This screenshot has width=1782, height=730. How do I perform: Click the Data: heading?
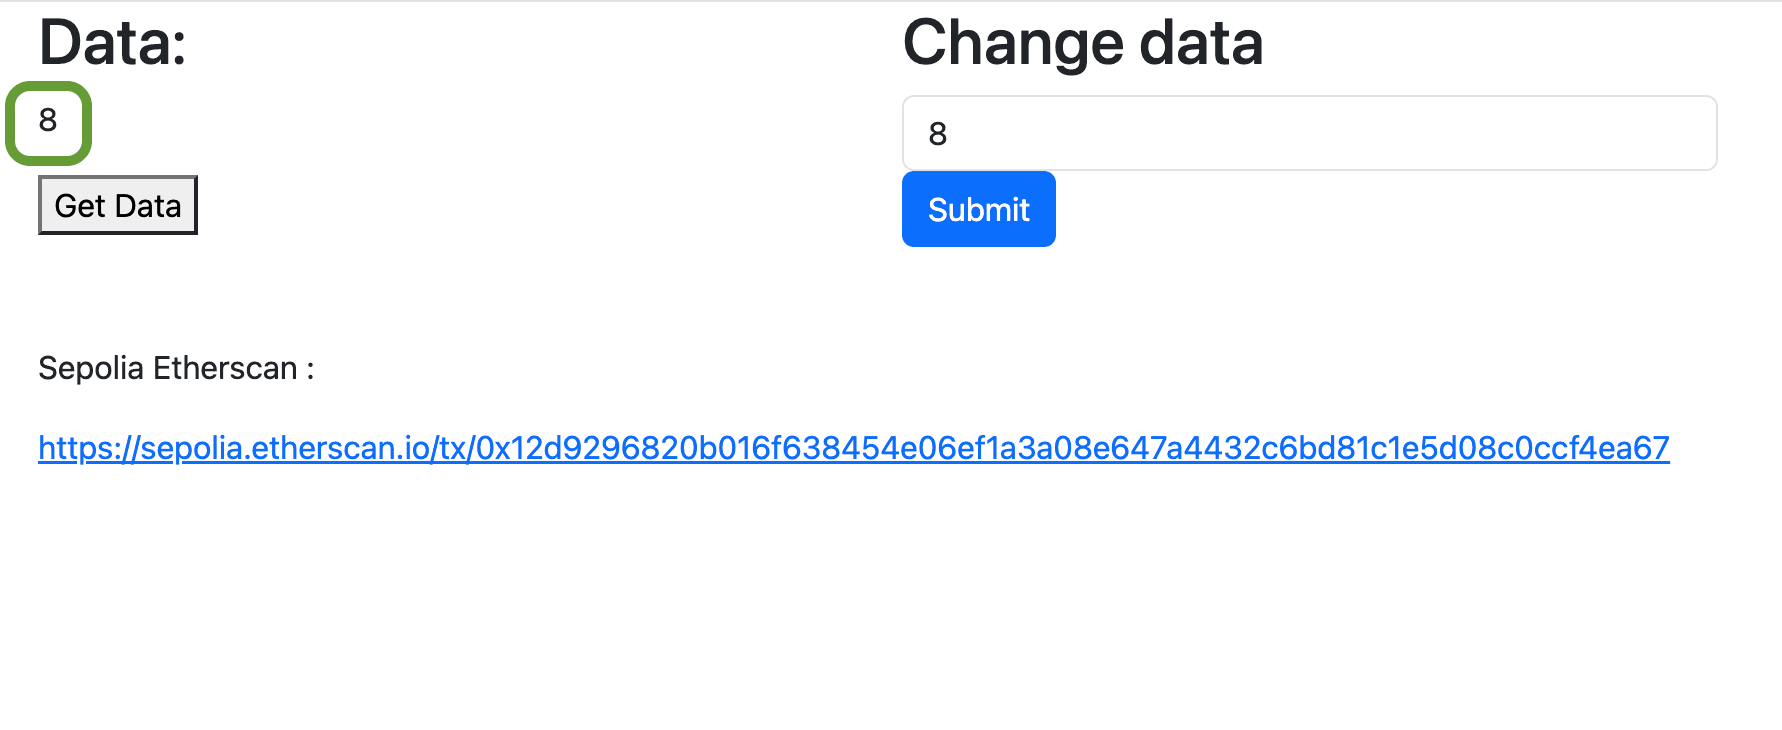point(110,42)
